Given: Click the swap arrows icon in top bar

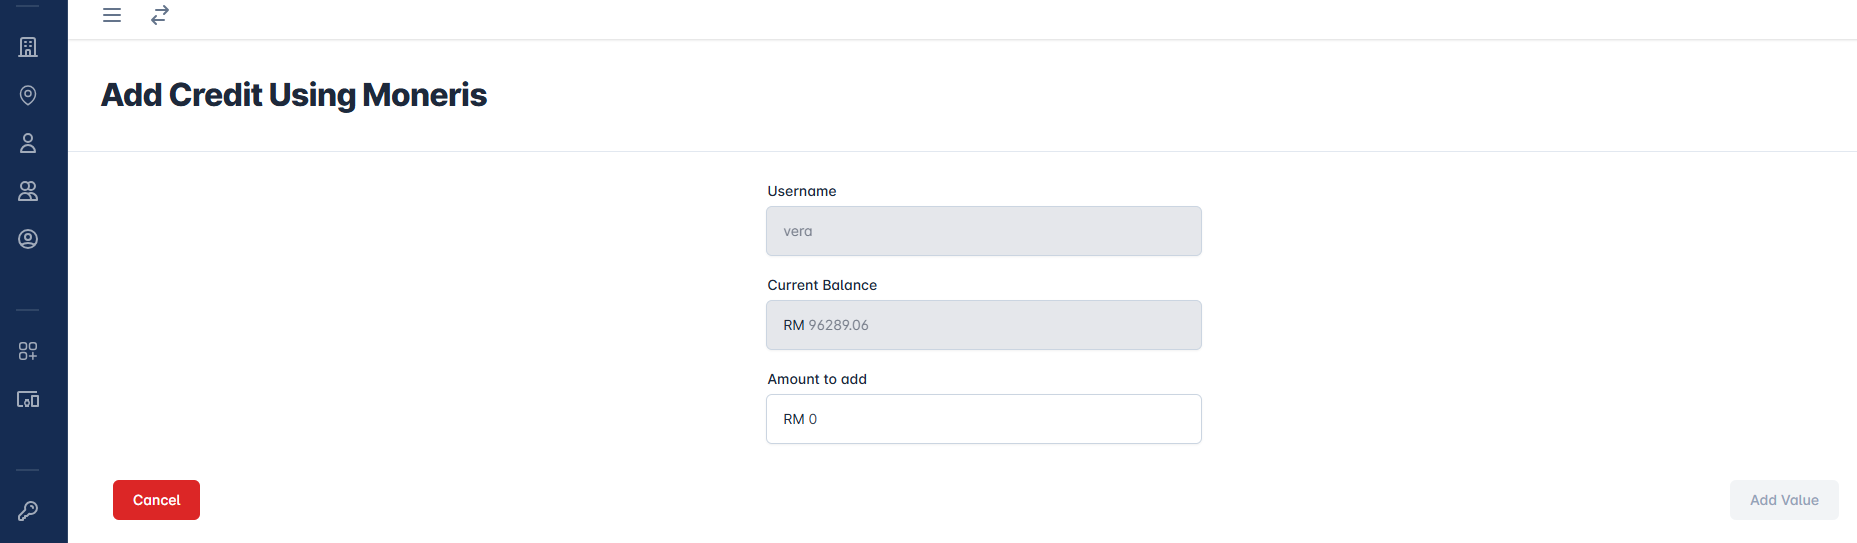Looking at the screenshot, I should [x=160, y=15].
